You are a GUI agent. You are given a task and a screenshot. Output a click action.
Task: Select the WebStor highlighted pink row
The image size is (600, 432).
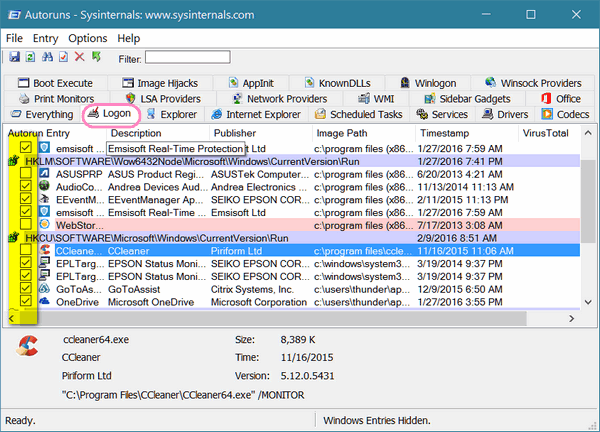(x=318, y=225)
